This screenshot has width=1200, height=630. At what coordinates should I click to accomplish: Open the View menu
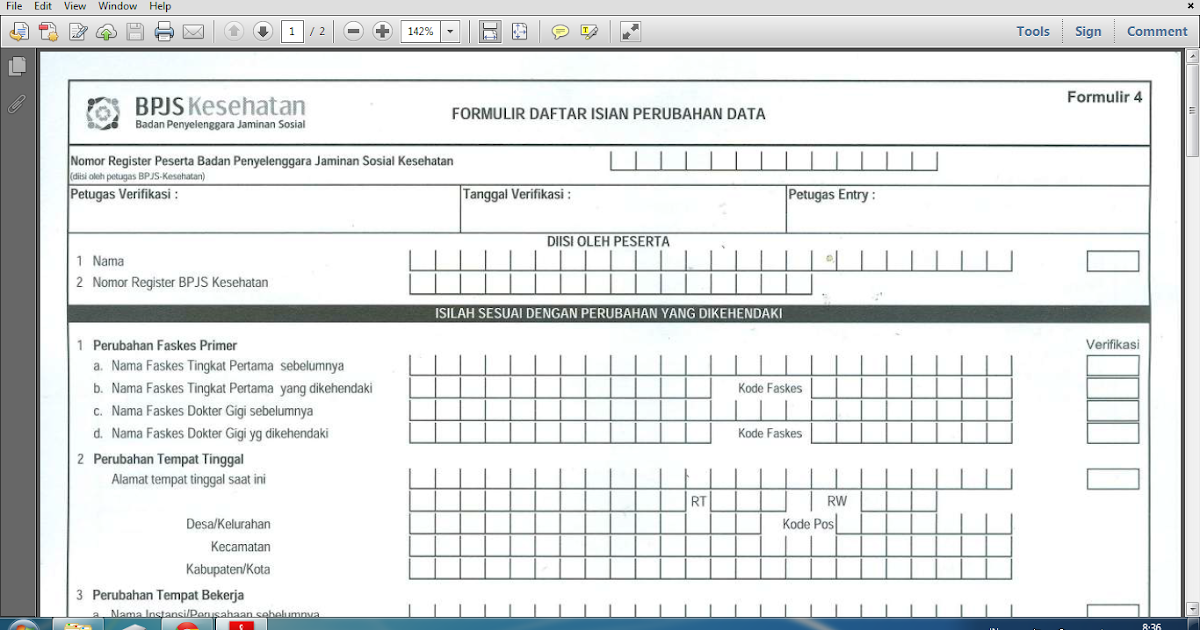click(x=75, y=6)
